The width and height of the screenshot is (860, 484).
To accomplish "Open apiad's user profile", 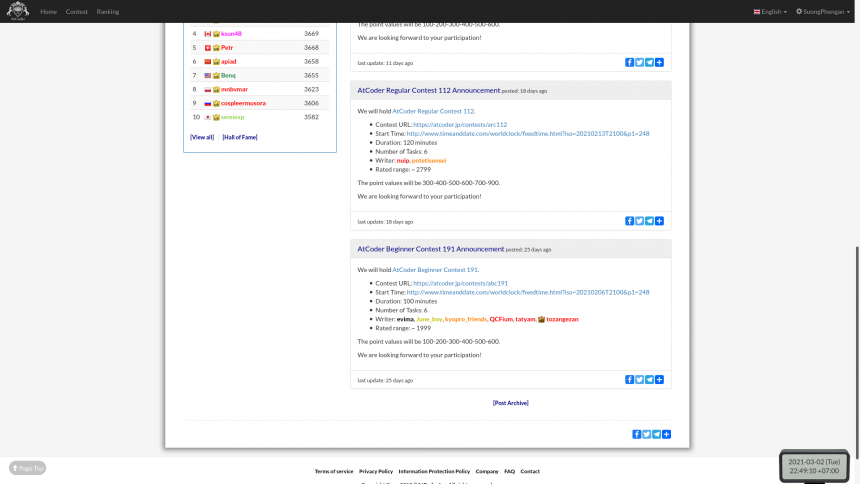I will pos(228,61).
